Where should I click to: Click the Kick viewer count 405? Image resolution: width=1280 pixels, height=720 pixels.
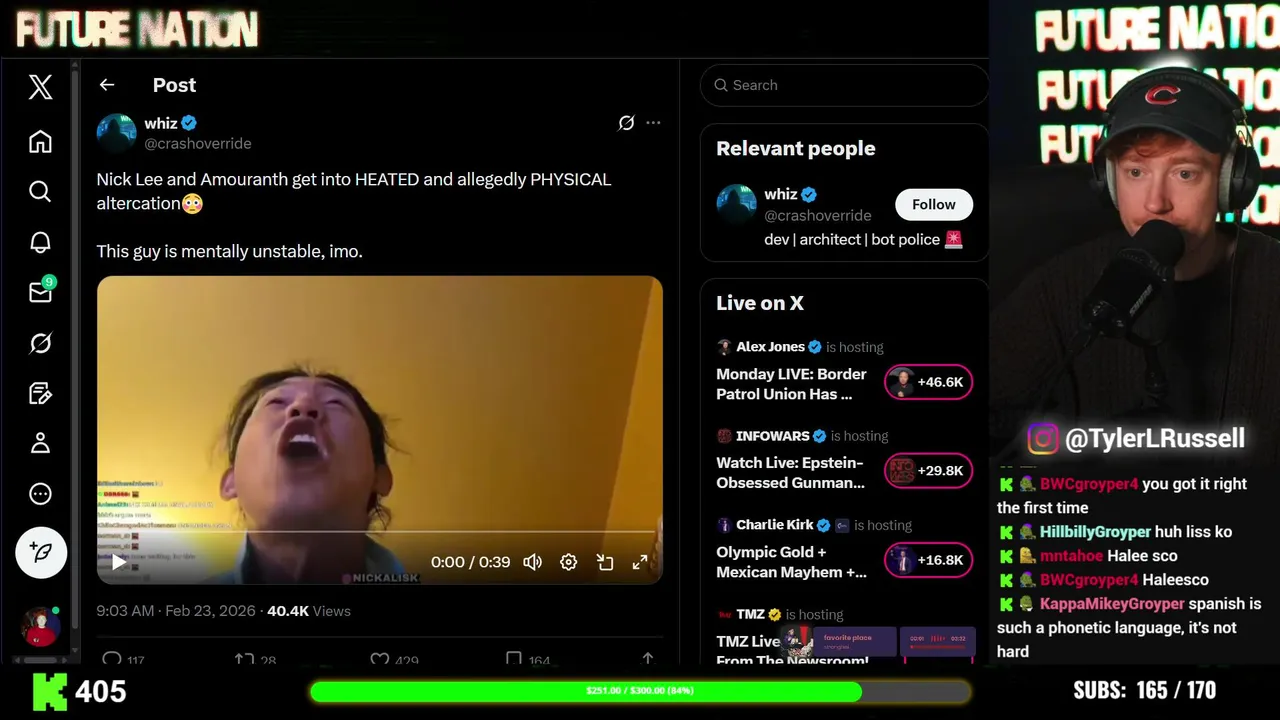coord(101,691)
